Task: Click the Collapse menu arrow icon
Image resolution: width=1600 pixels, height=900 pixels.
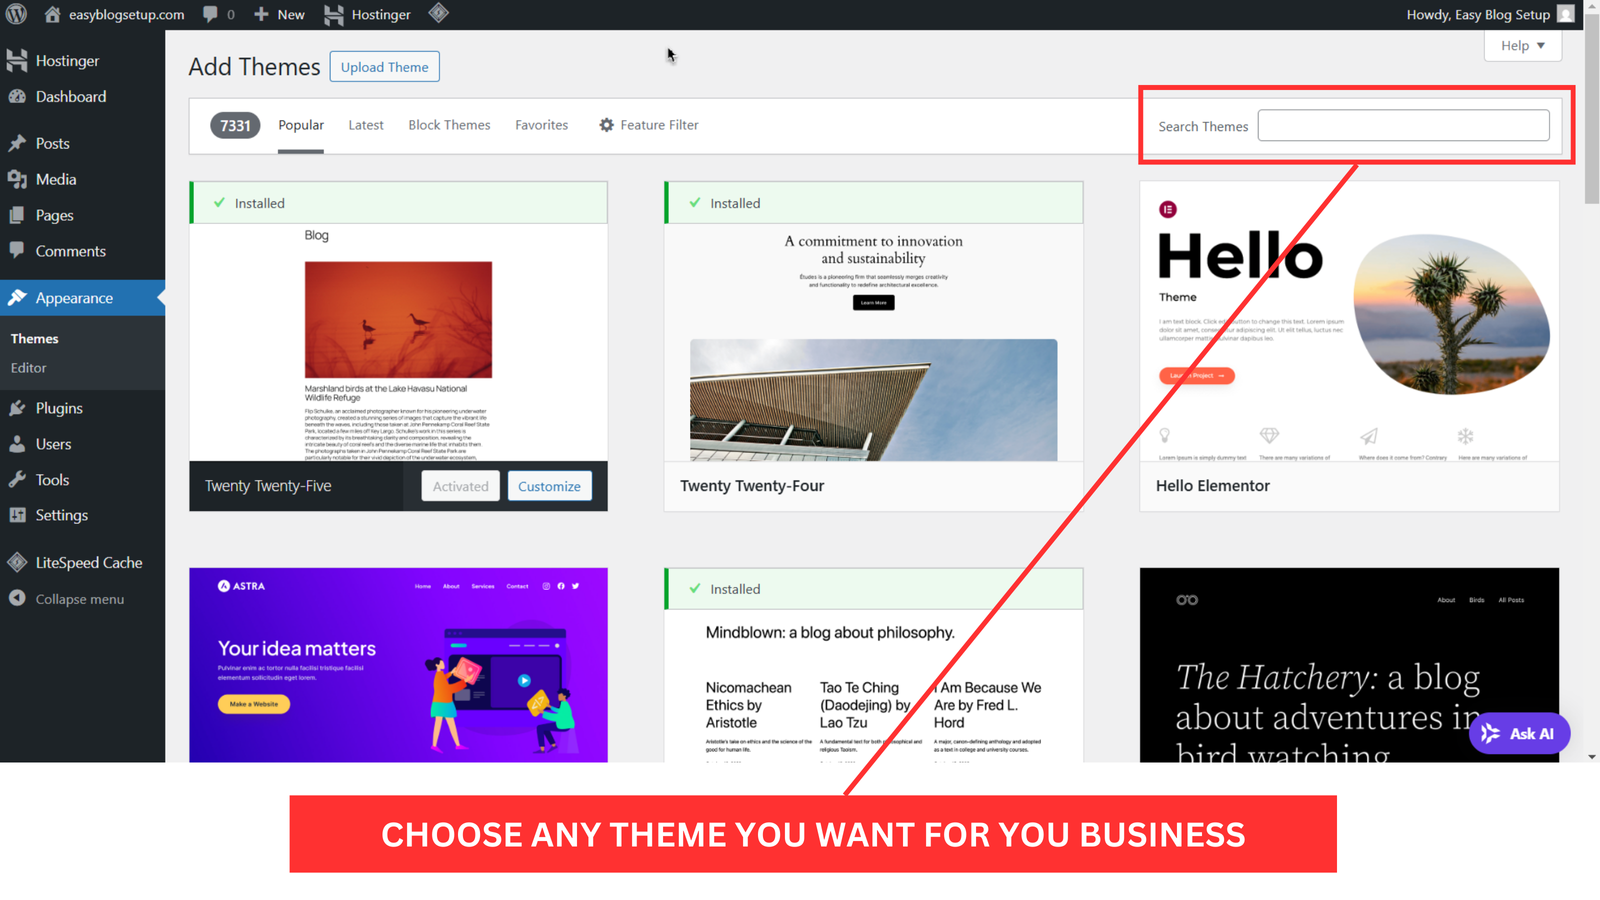Action: (x=17, y=598)
